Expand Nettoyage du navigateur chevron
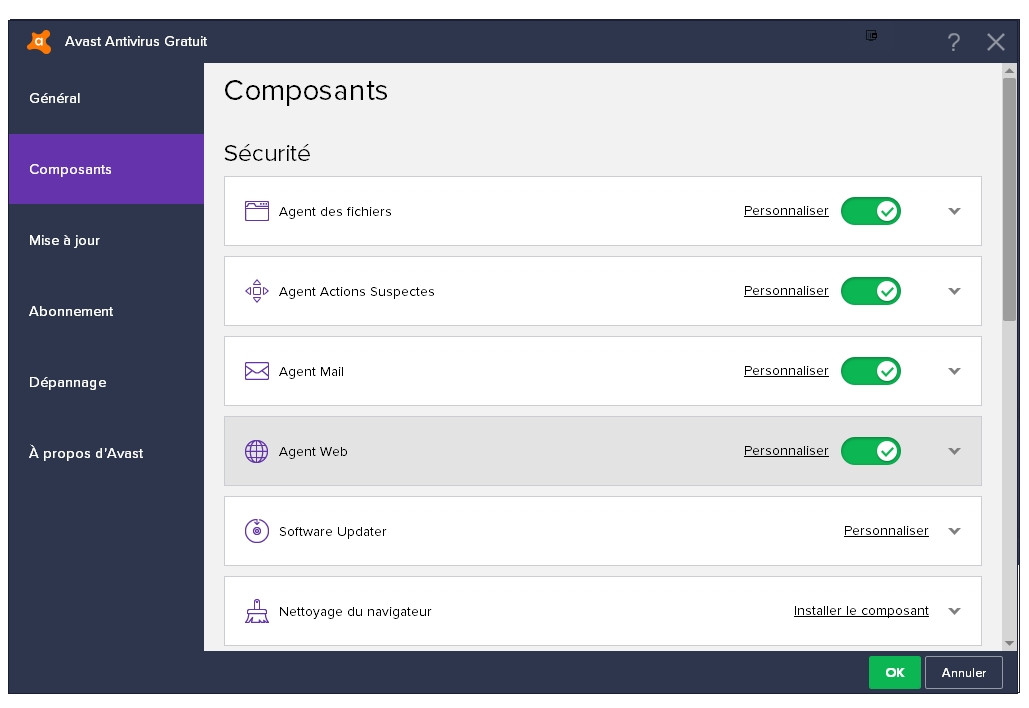The width and height of the screenshot is (1029, 708). pos(955,612)
